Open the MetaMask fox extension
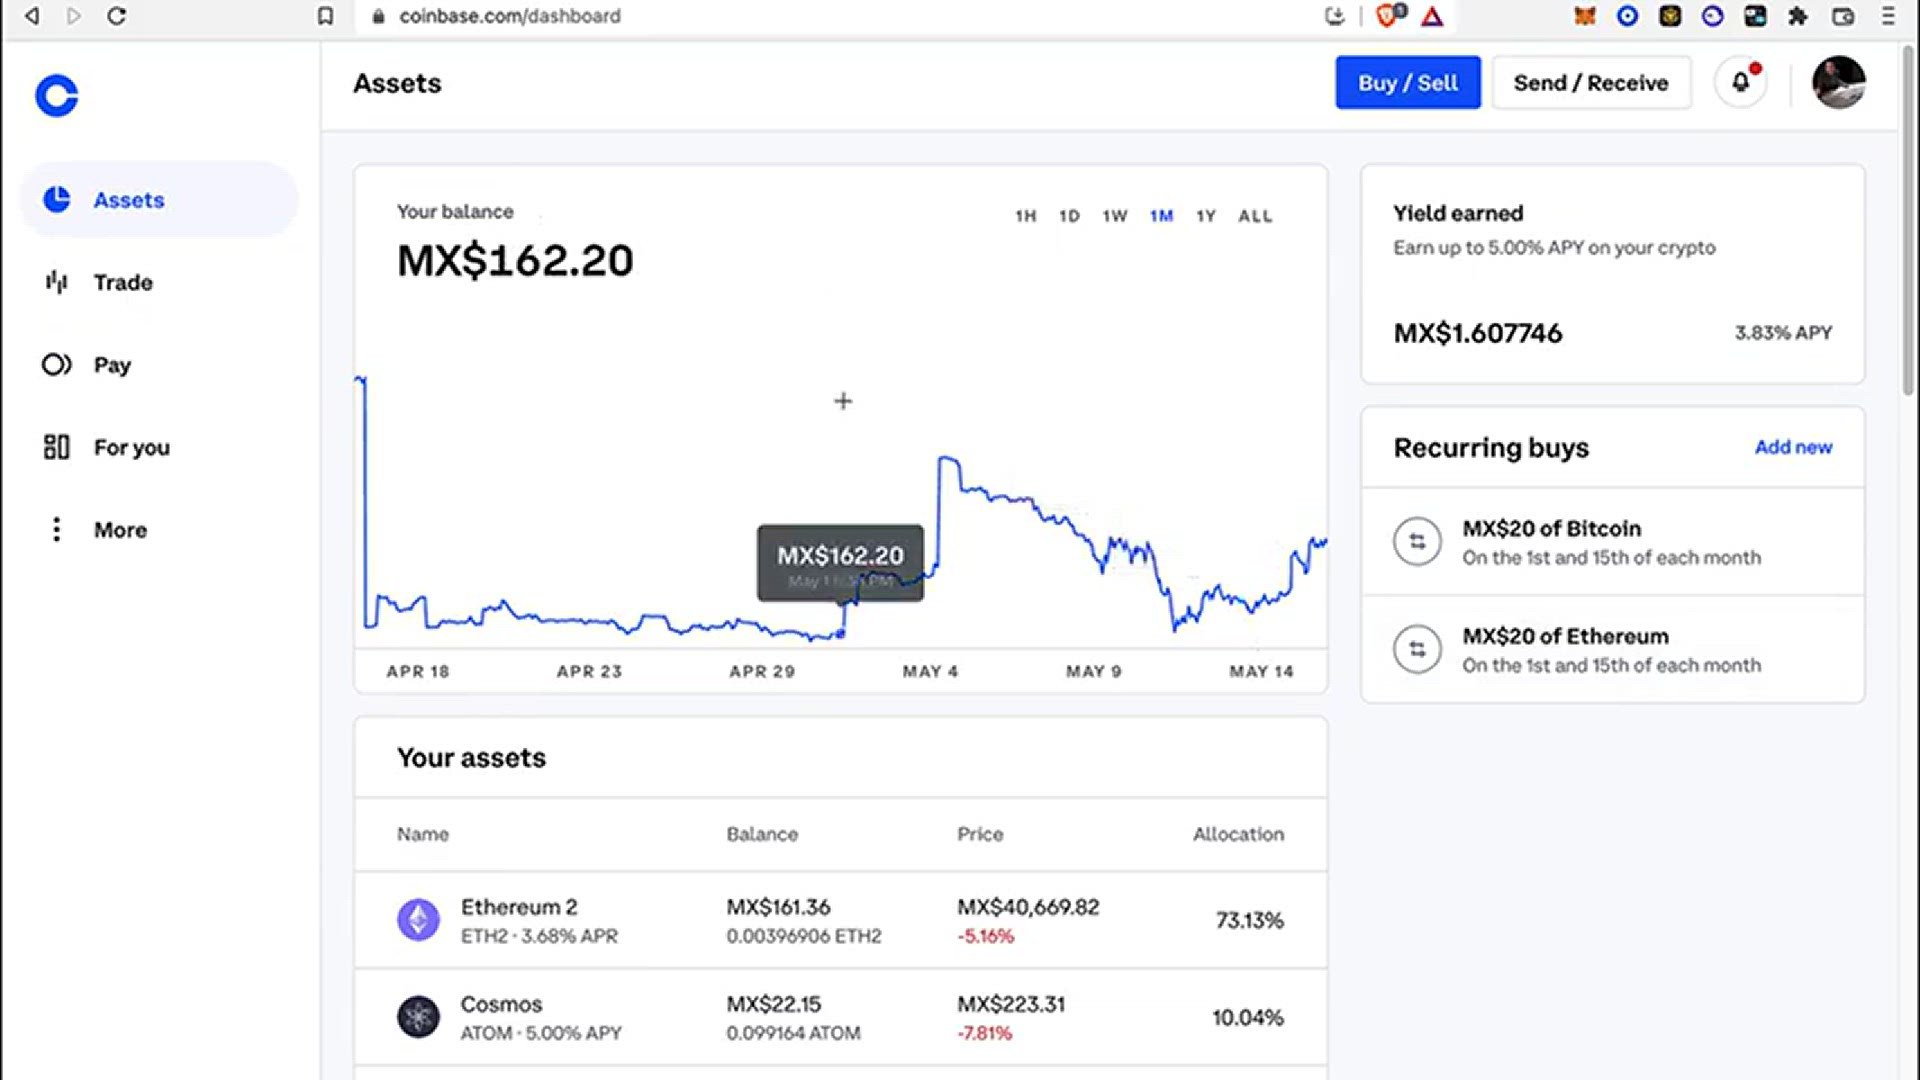Viewport: 1920px width, 1080px height. [x=1584, y=16]
